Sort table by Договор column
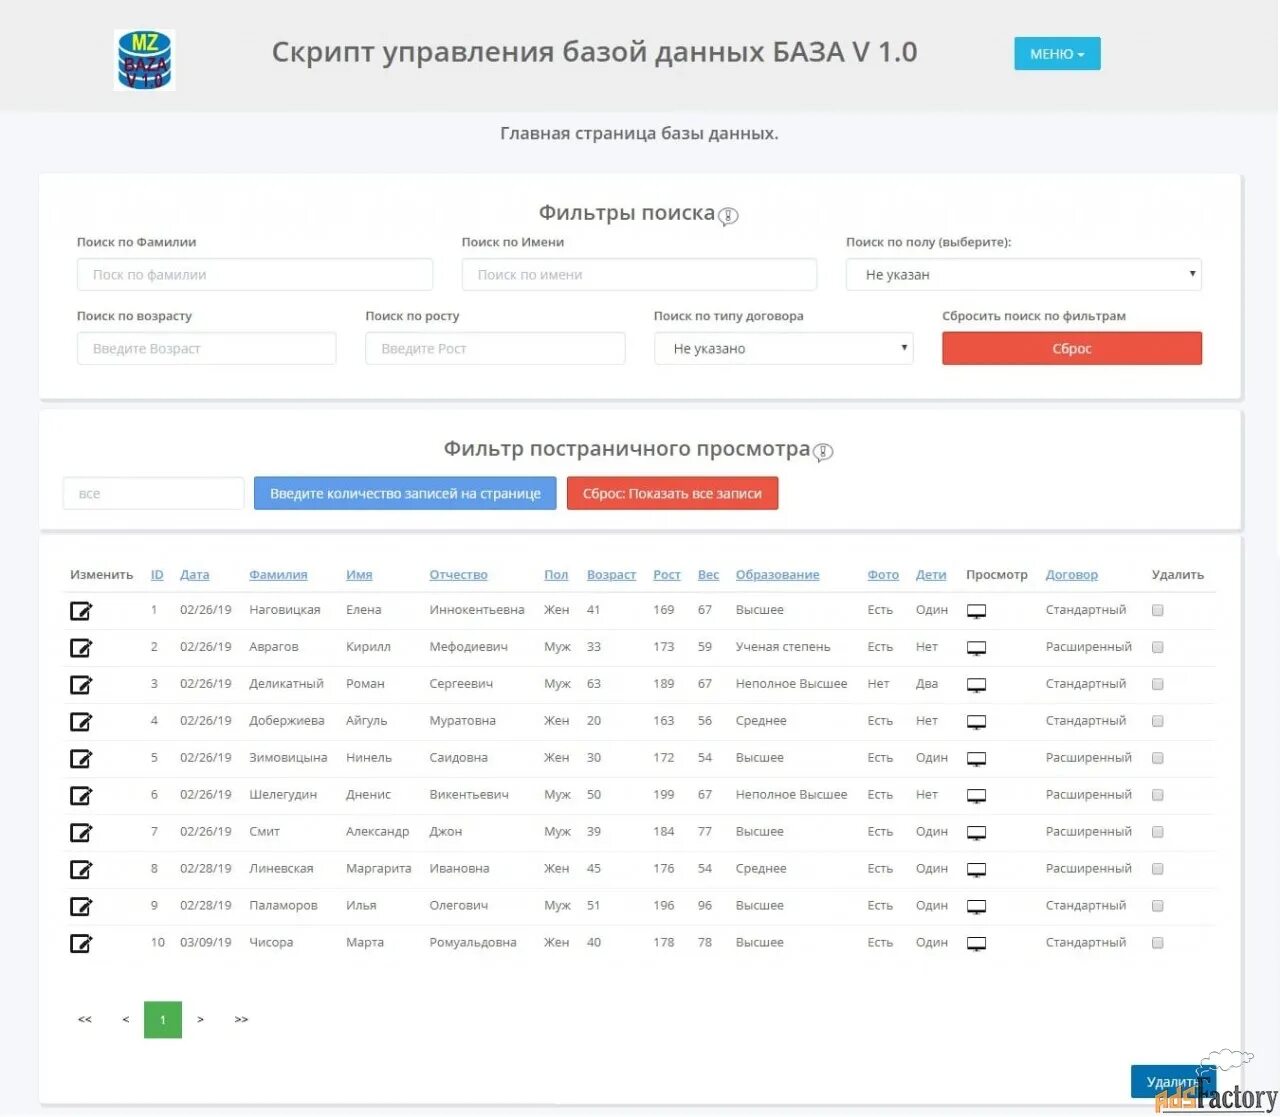1280x1117 pixels. pos(1072,575)
